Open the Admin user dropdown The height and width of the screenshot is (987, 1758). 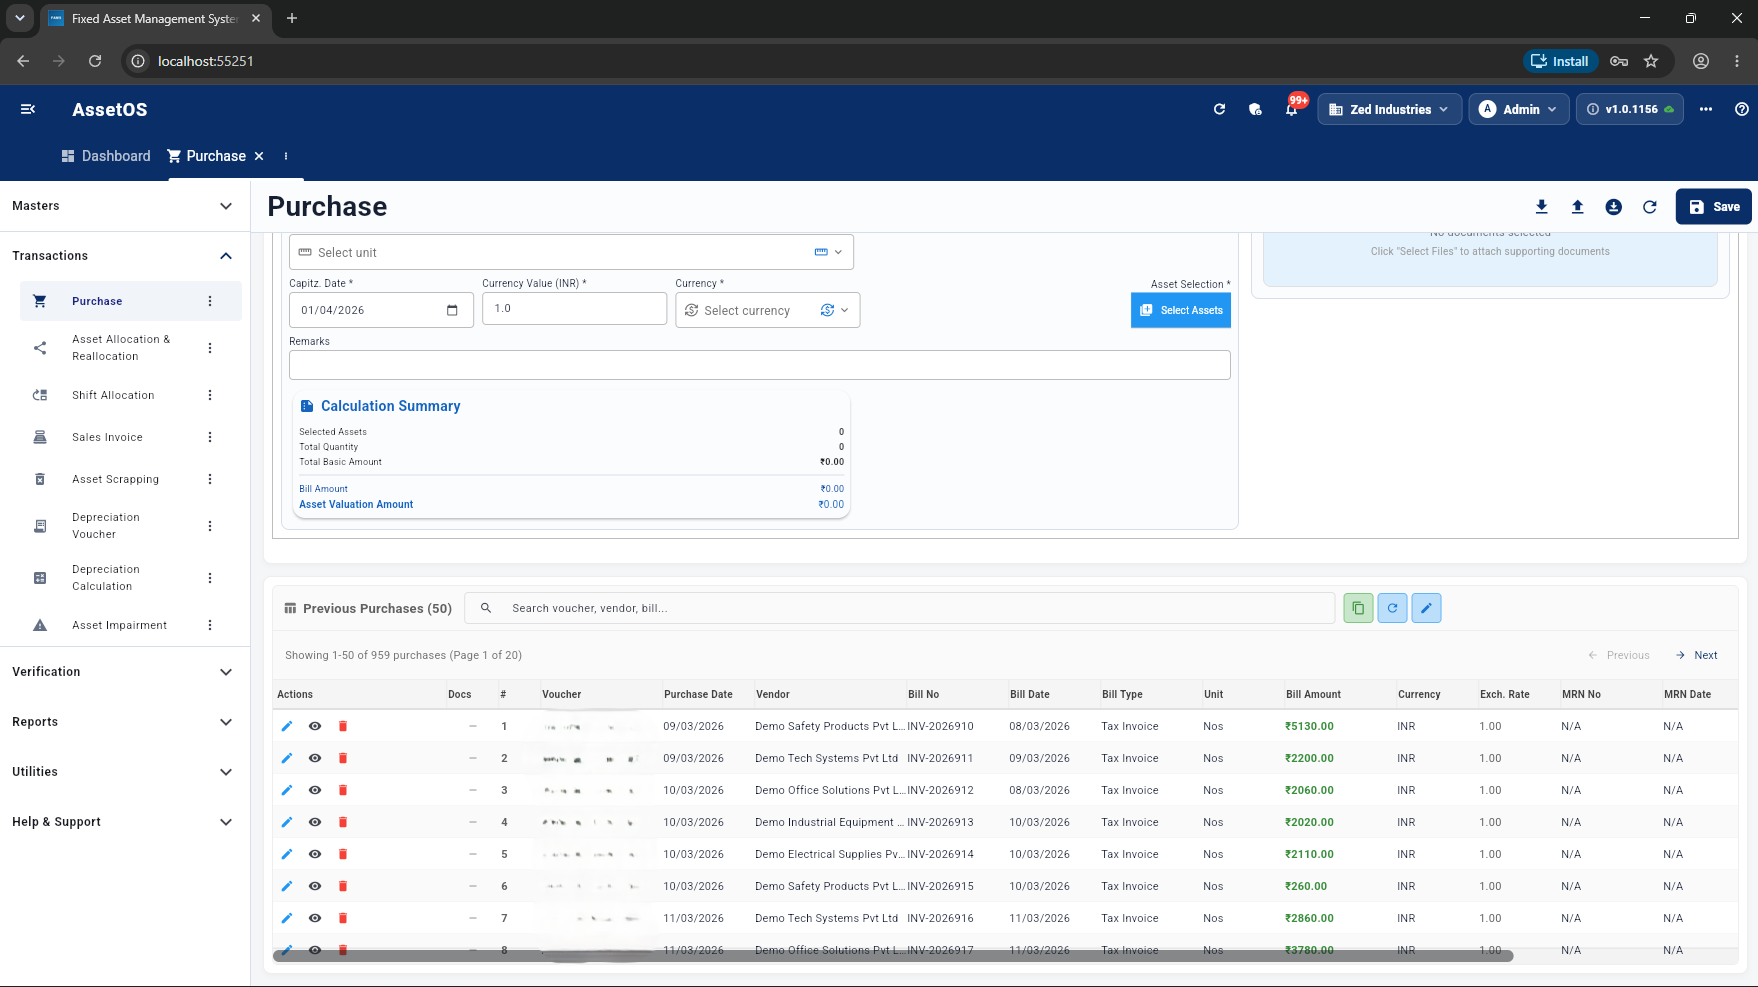(x=1518, y=109)
